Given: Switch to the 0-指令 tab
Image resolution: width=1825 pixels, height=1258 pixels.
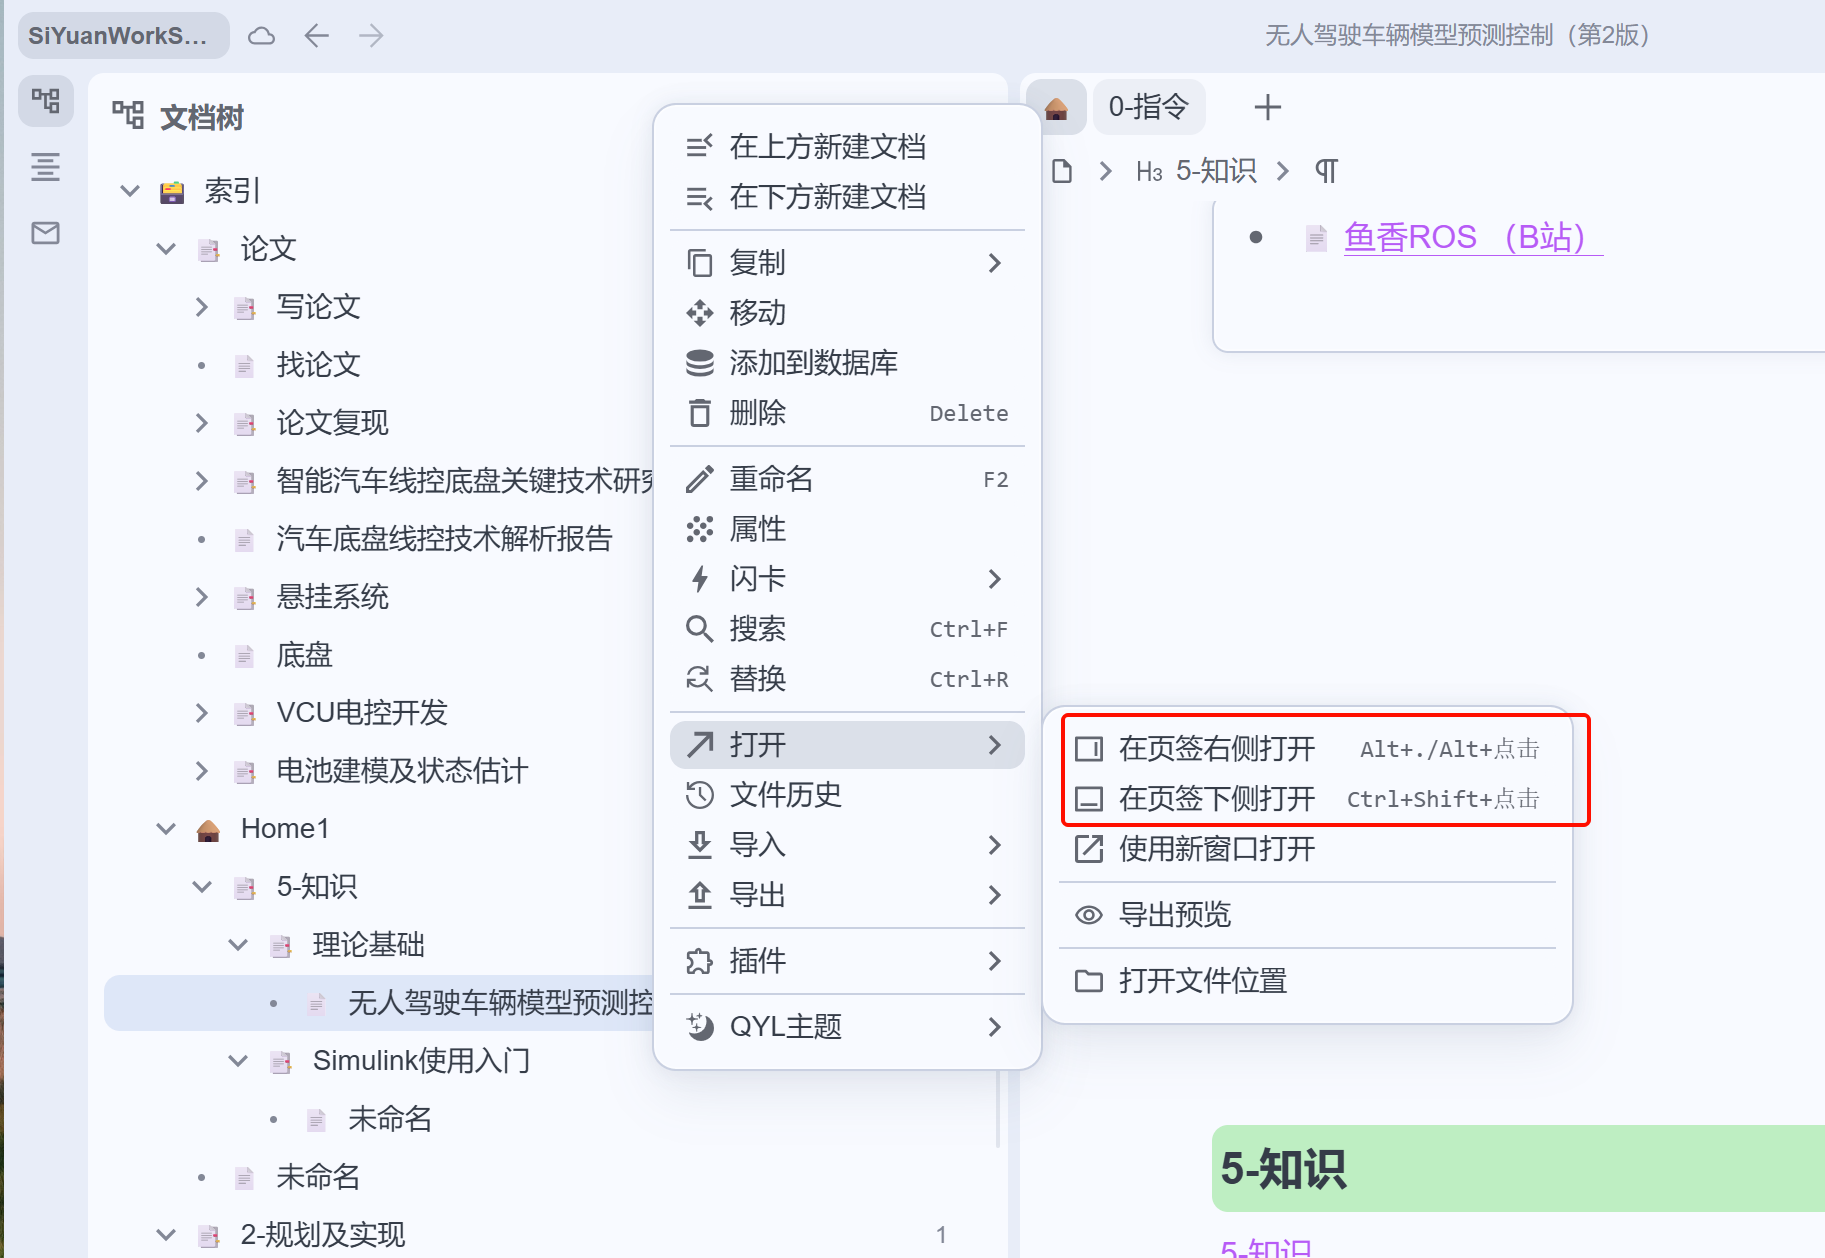Looking at the screenshot, I should 1149,107.
